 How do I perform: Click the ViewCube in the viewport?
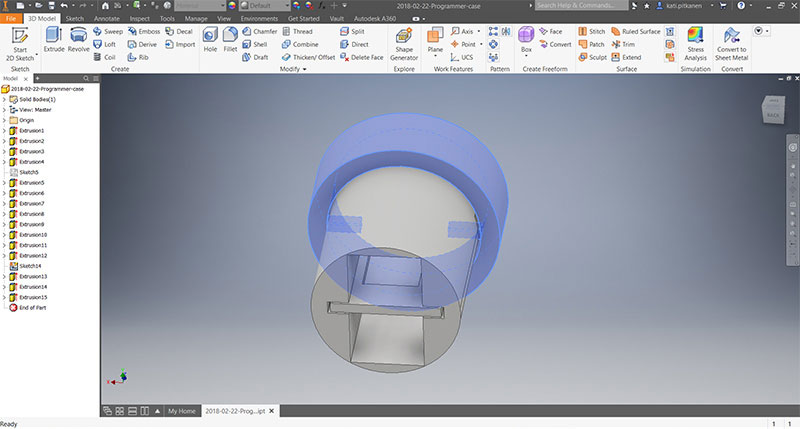tap(773, 110)
